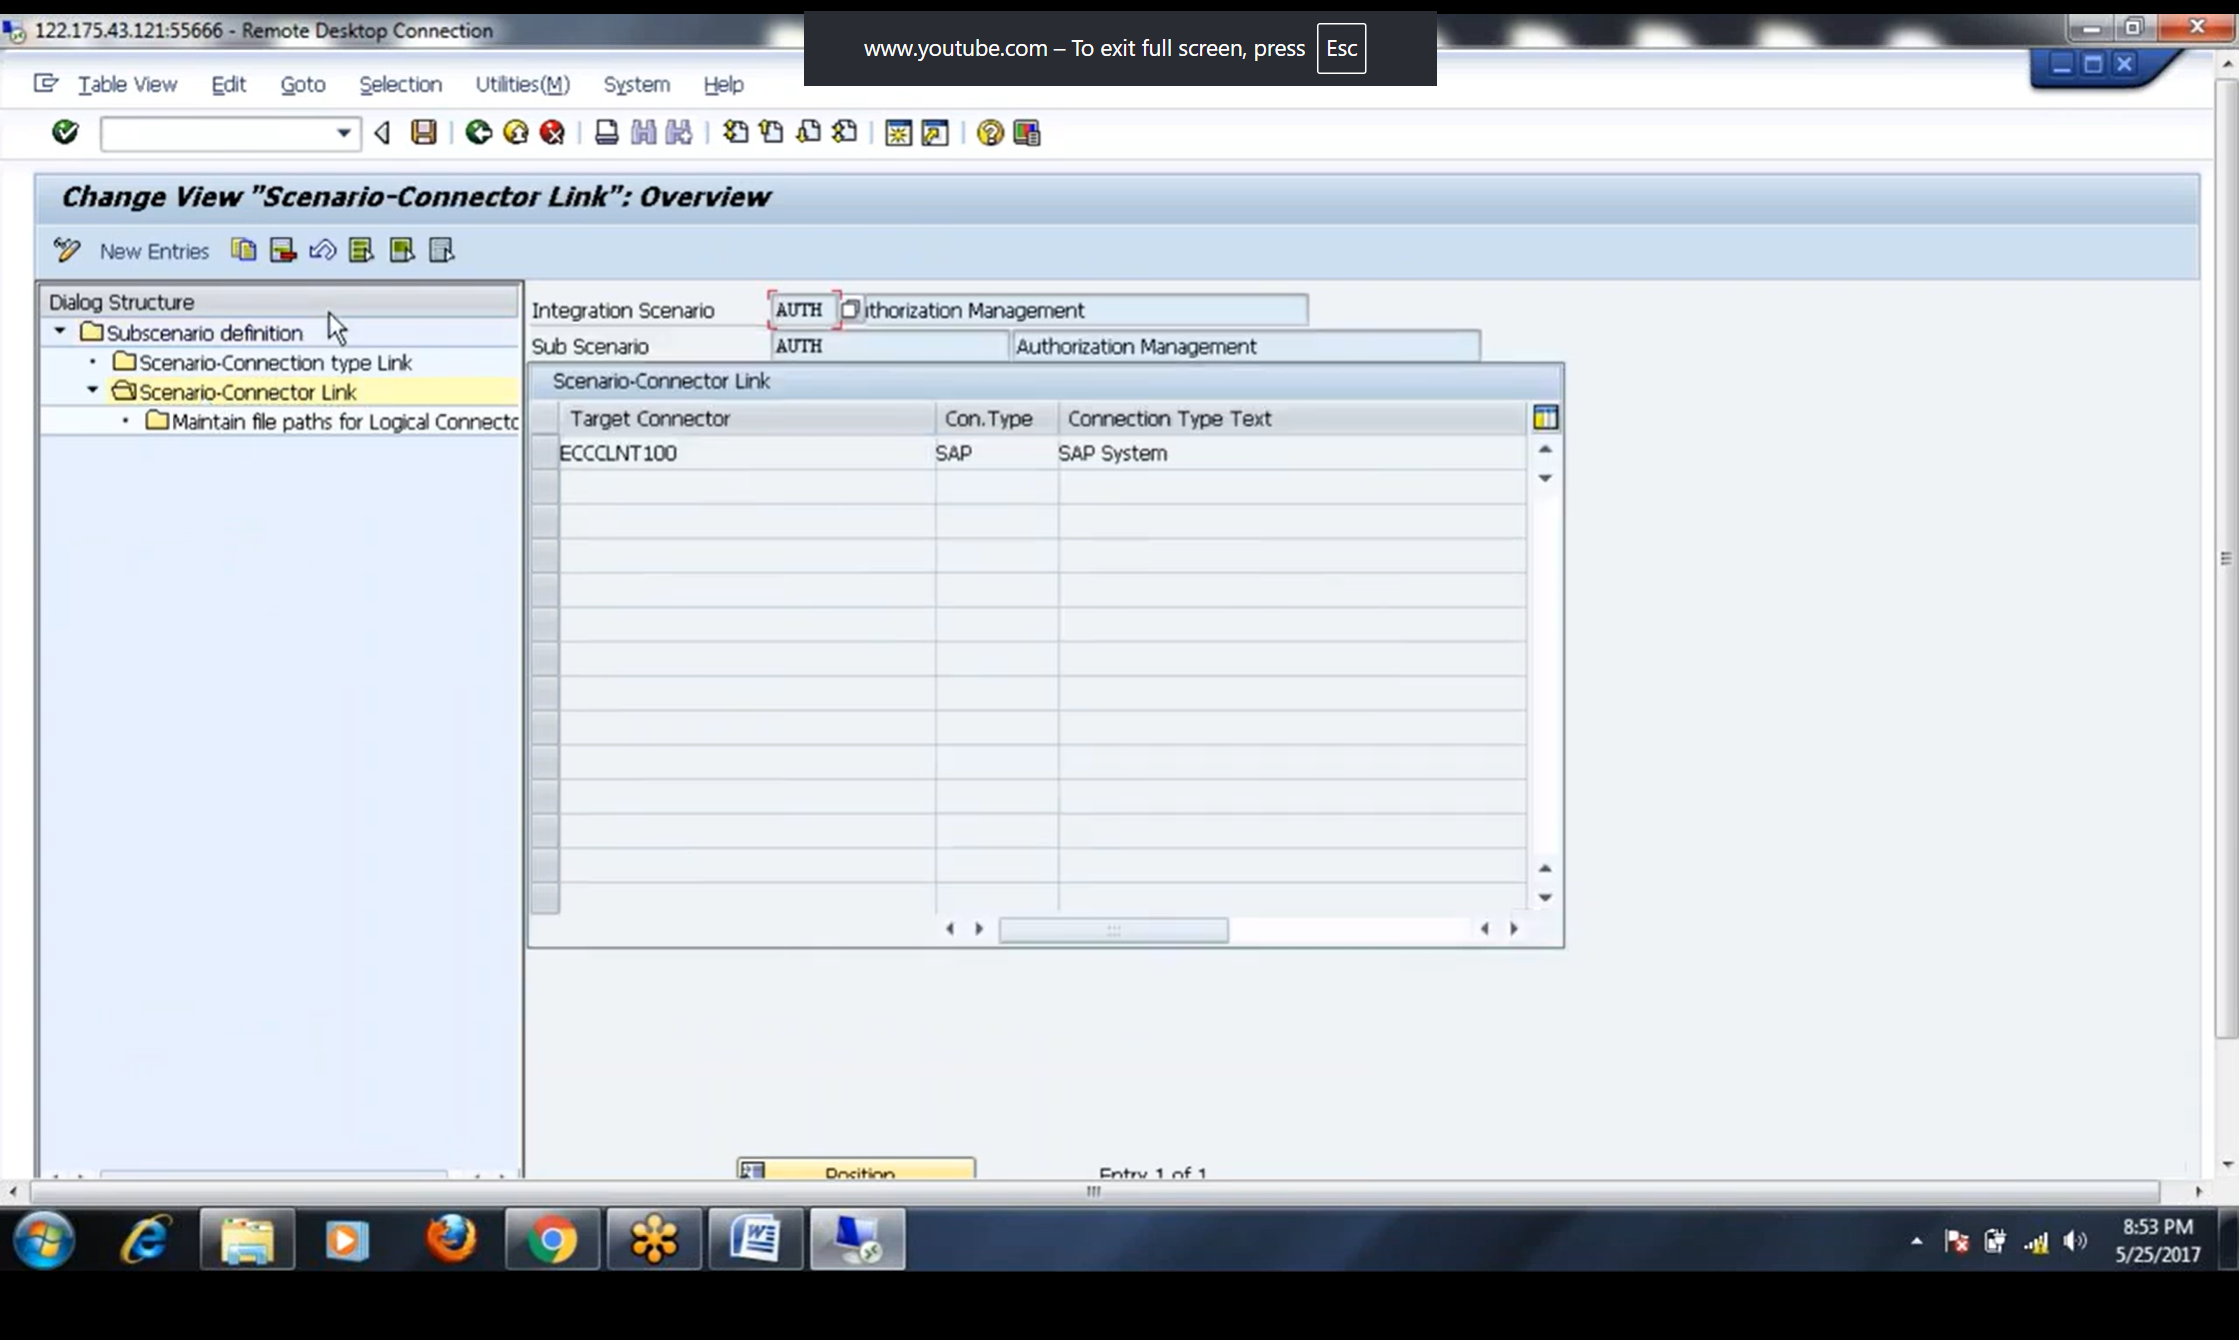This screenshot has width=2239, height=1340.
Task: Go to the First Page icon
Action: point(735,132)
